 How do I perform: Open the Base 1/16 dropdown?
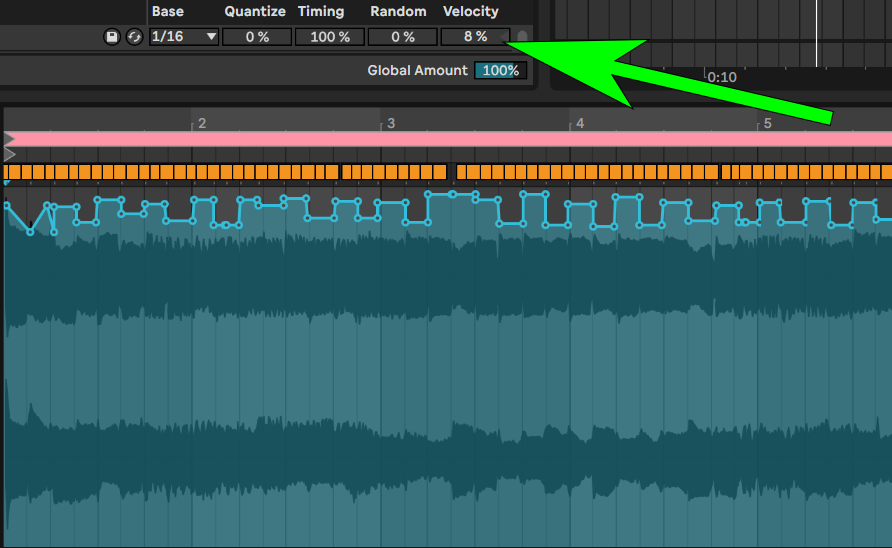point(175,37)
